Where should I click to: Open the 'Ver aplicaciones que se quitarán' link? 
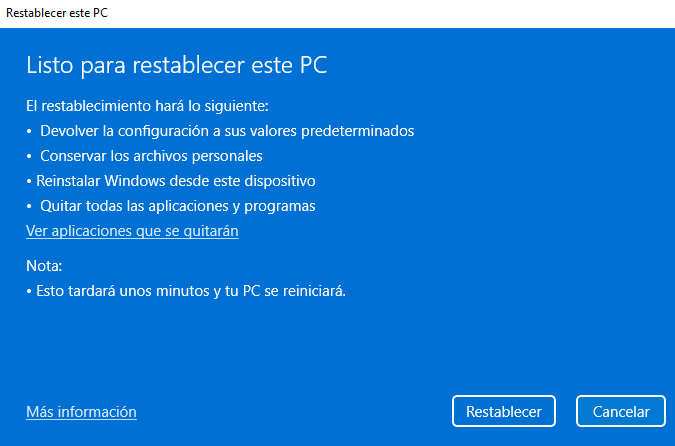pos(132,231)
